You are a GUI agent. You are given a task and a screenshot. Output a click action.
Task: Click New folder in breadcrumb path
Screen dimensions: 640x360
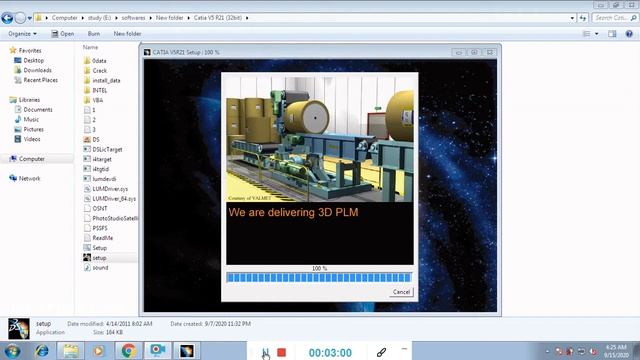click(x=169, y=18)
